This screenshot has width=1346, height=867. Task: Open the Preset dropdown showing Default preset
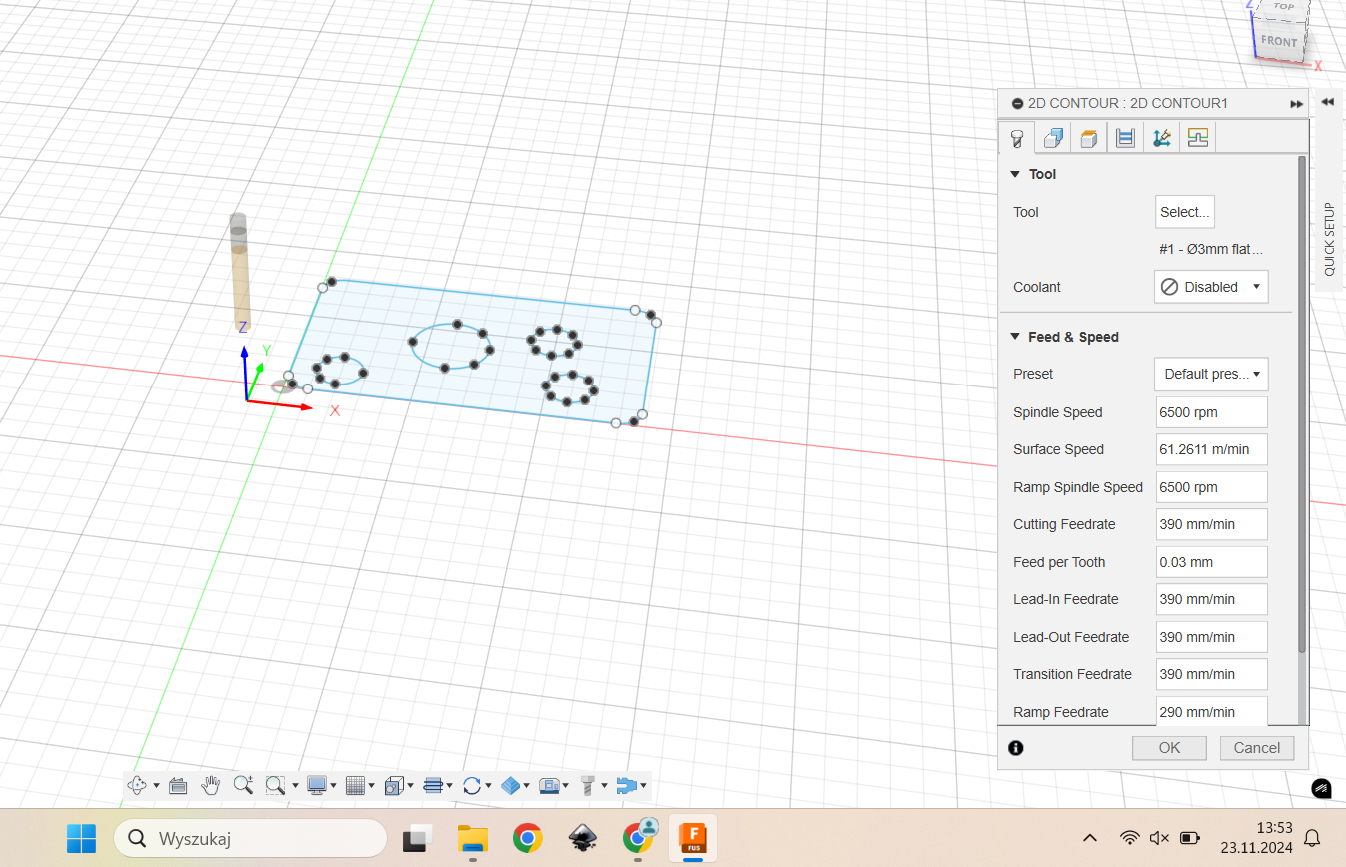tap(1211, 374)
